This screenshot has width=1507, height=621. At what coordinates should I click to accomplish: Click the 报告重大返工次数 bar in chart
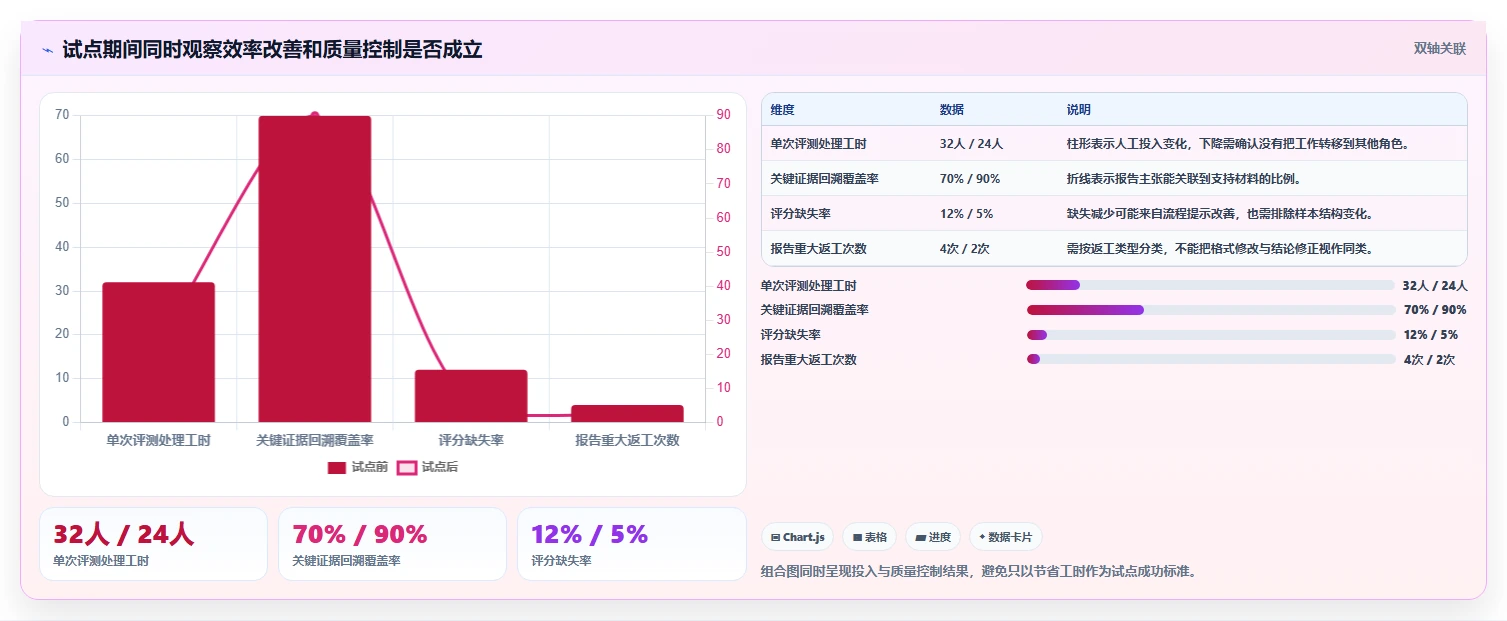coord(627,413)
